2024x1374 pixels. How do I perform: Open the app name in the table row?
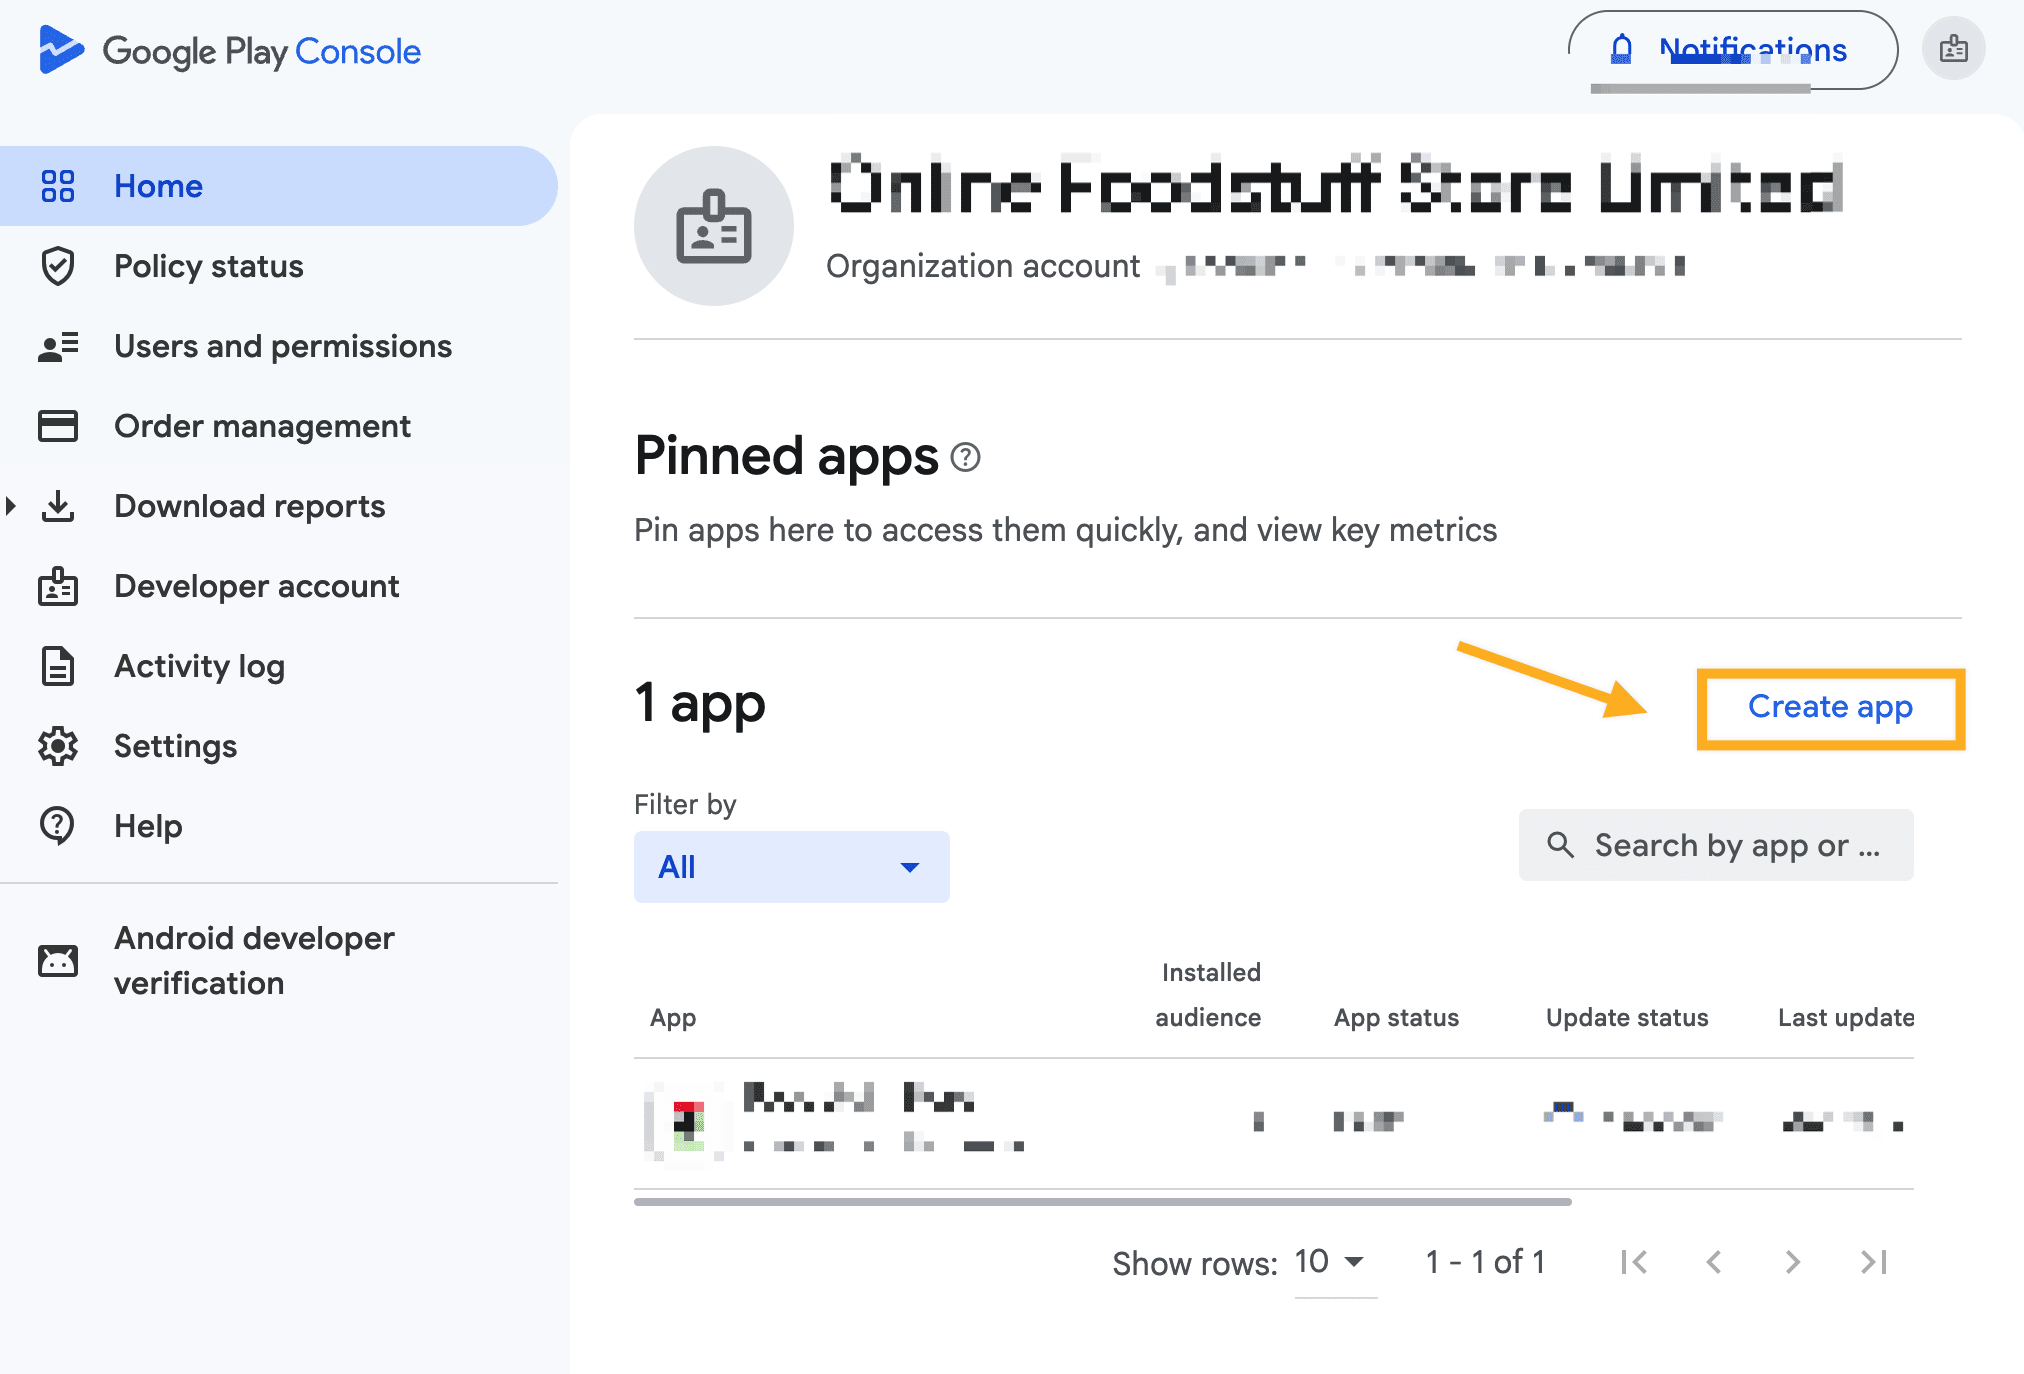click(x=859, y=1098)
